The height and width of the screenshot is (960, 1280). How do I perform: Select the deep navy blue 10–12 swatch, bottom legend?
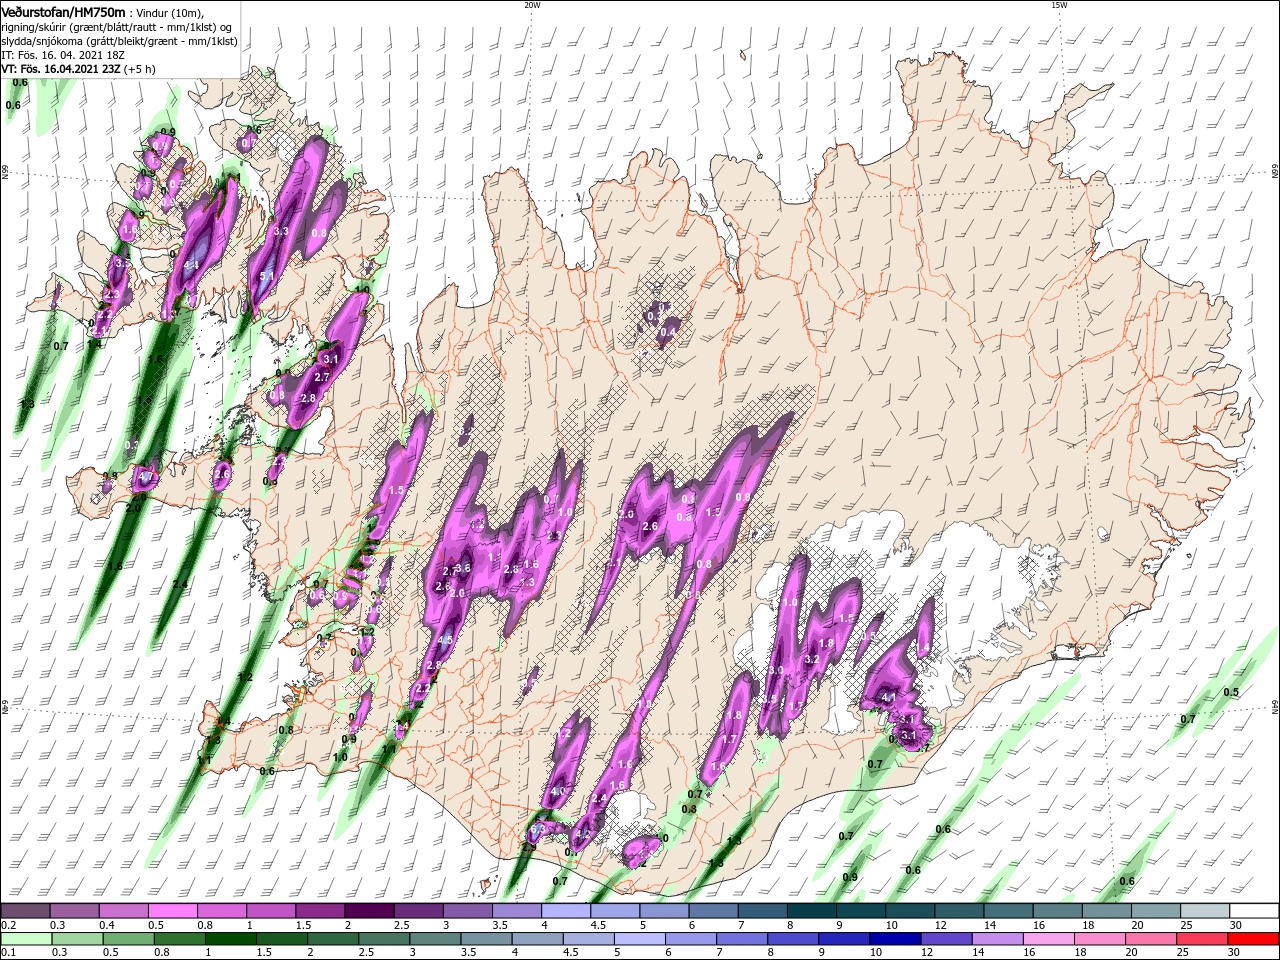click(895, 939)
